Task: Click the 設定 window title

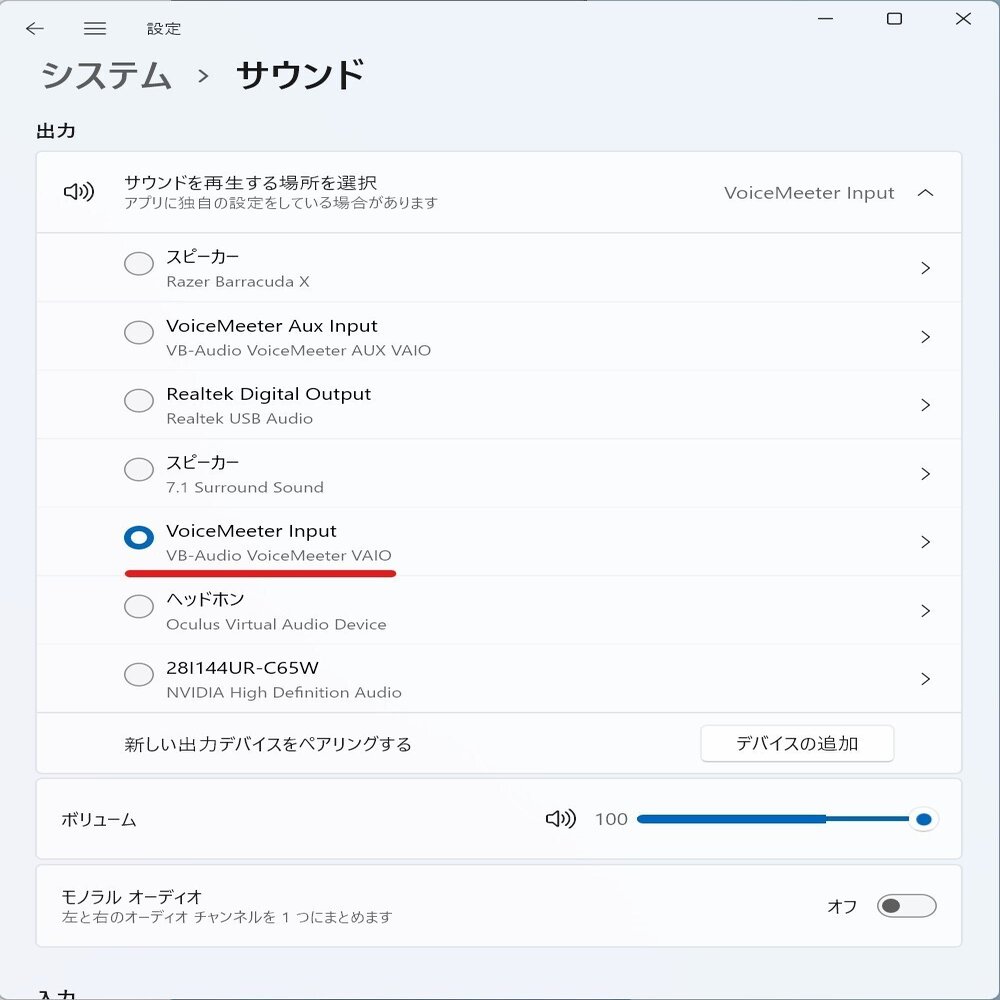Action: 164,29
